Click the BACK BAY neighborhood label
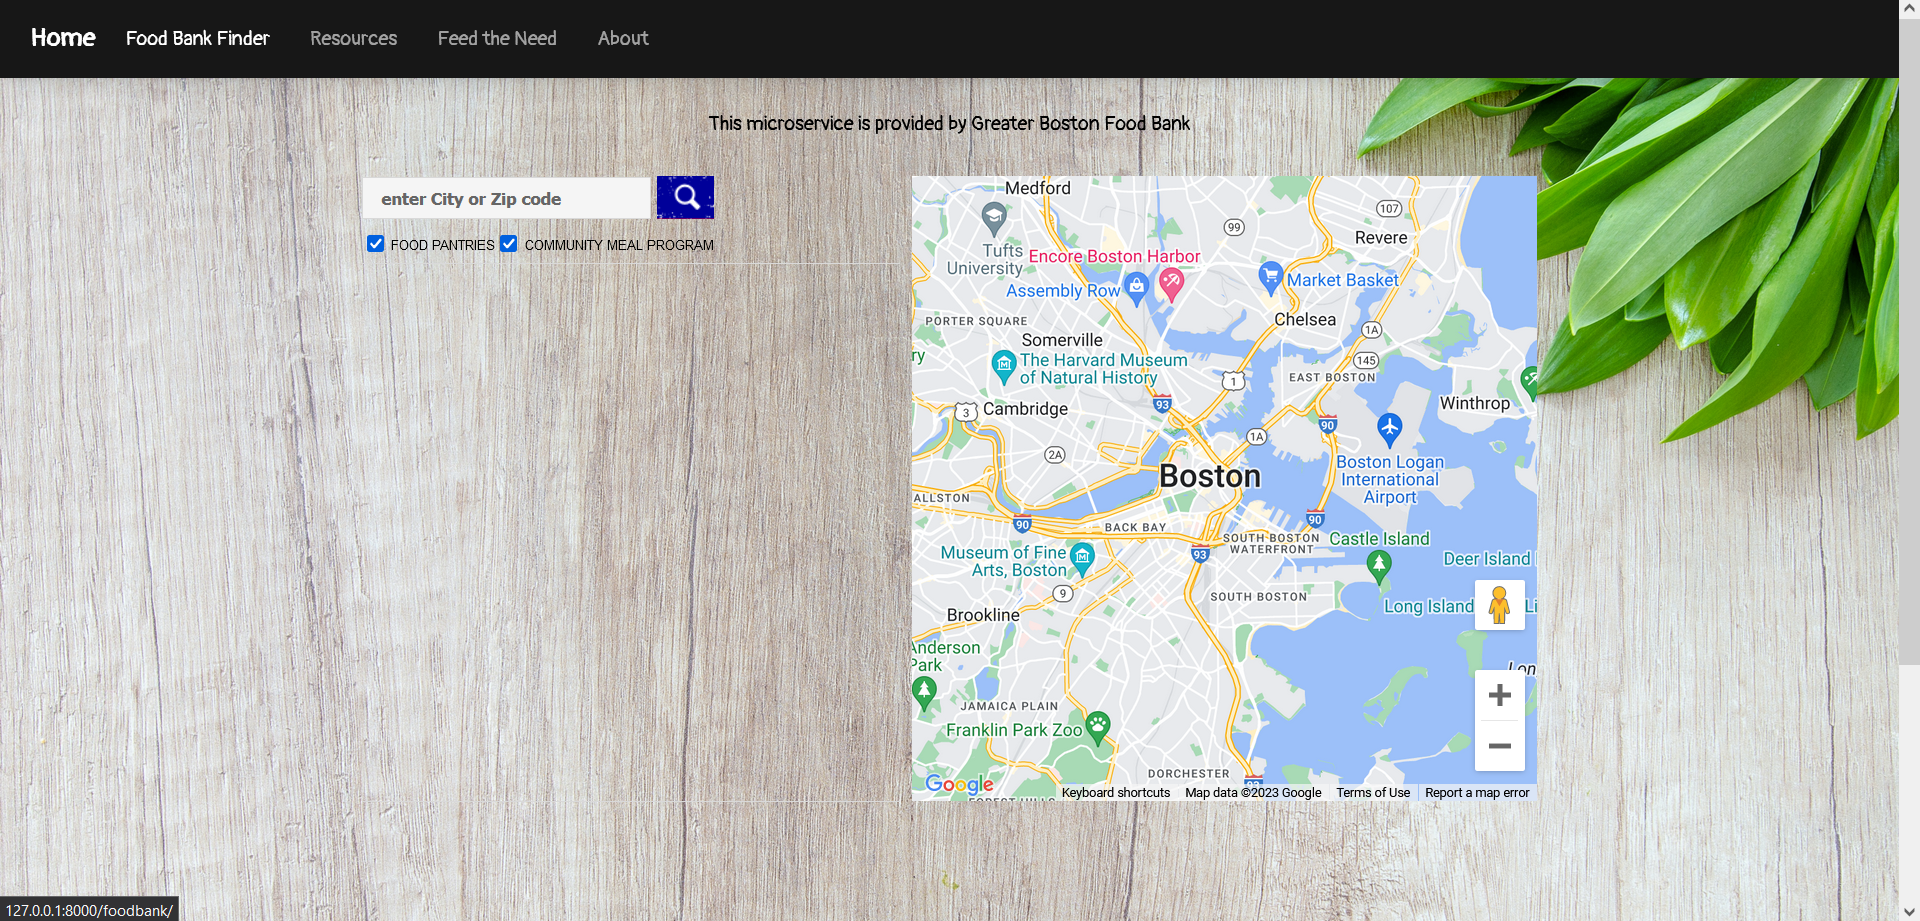Viewport: 1920px width, 921px height. click(1135, 527)
